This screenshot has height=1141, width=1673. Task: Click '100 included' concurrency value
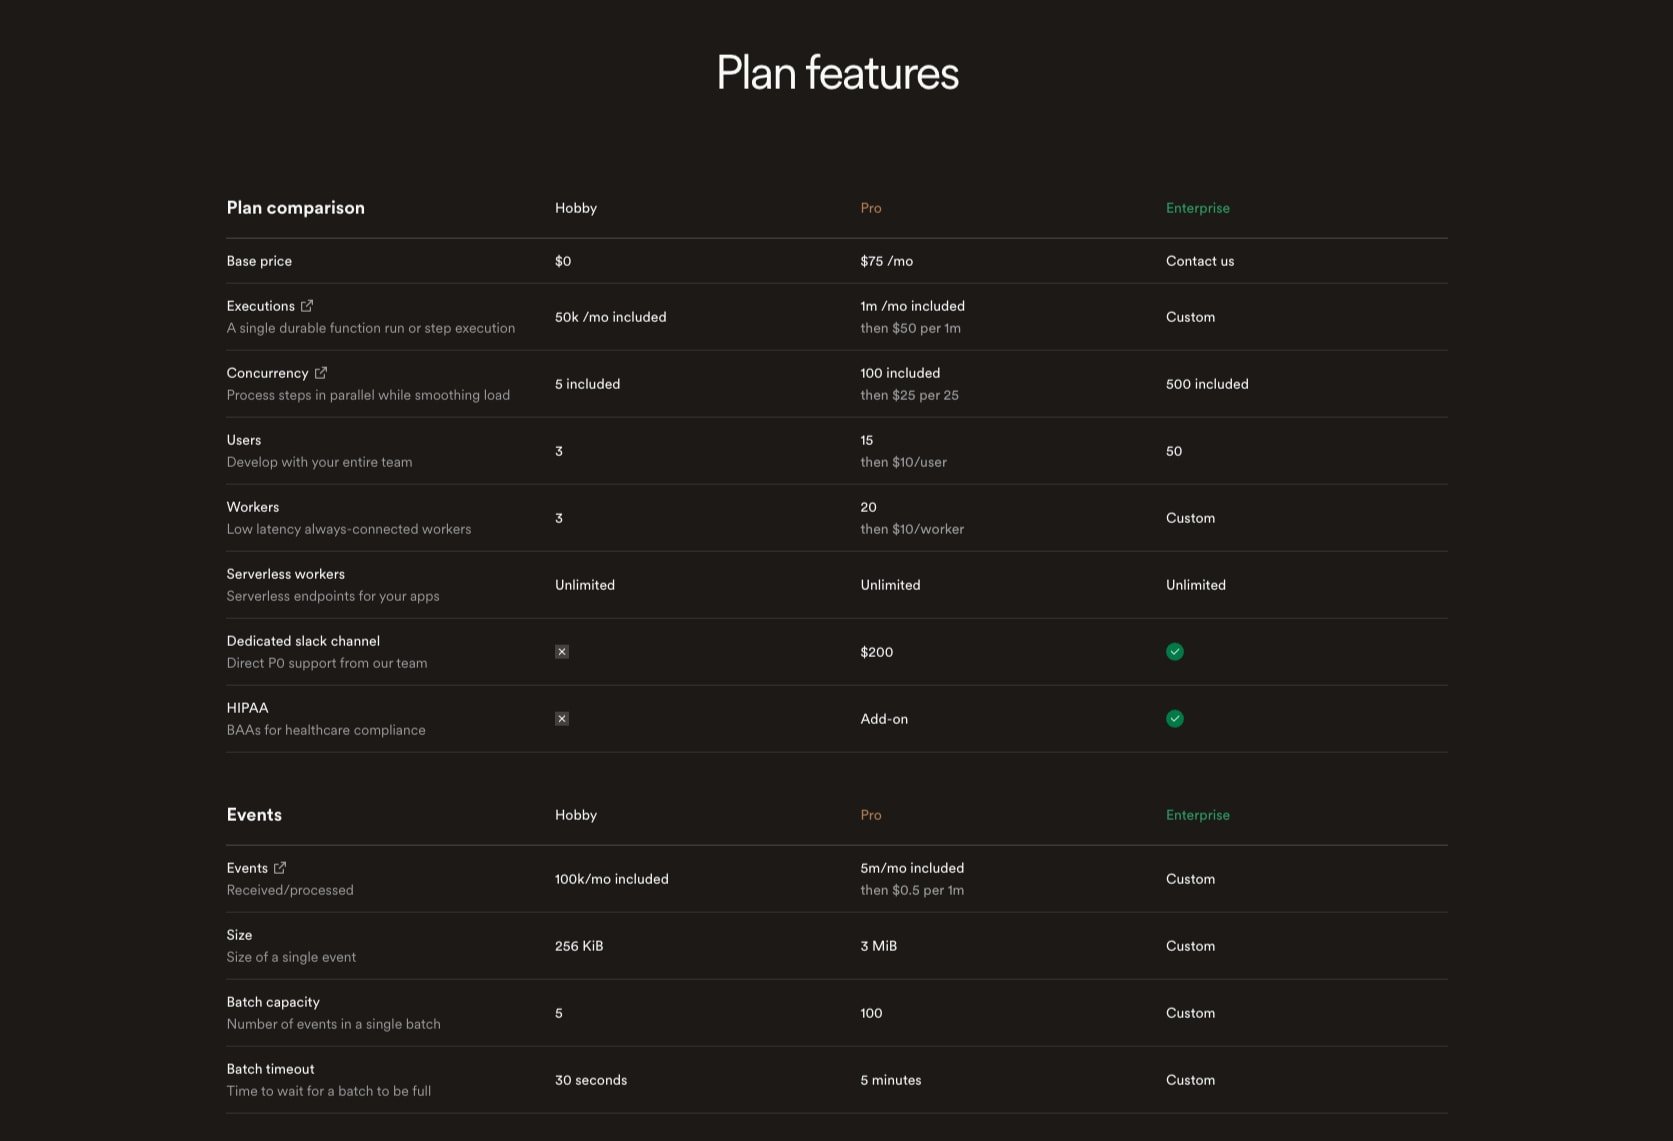coord(900,373)
